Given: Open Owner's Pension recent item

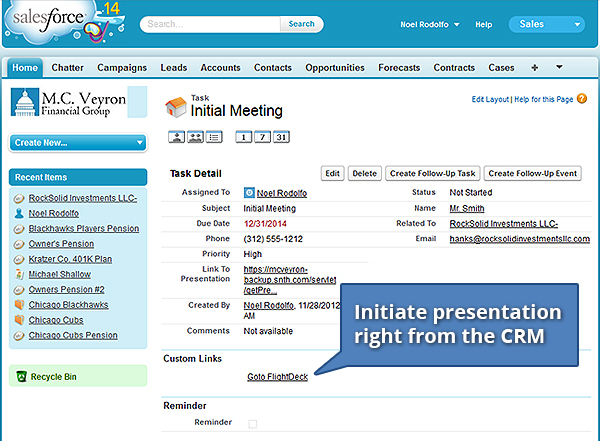Looking at the screenshot, I should [61, 244].
